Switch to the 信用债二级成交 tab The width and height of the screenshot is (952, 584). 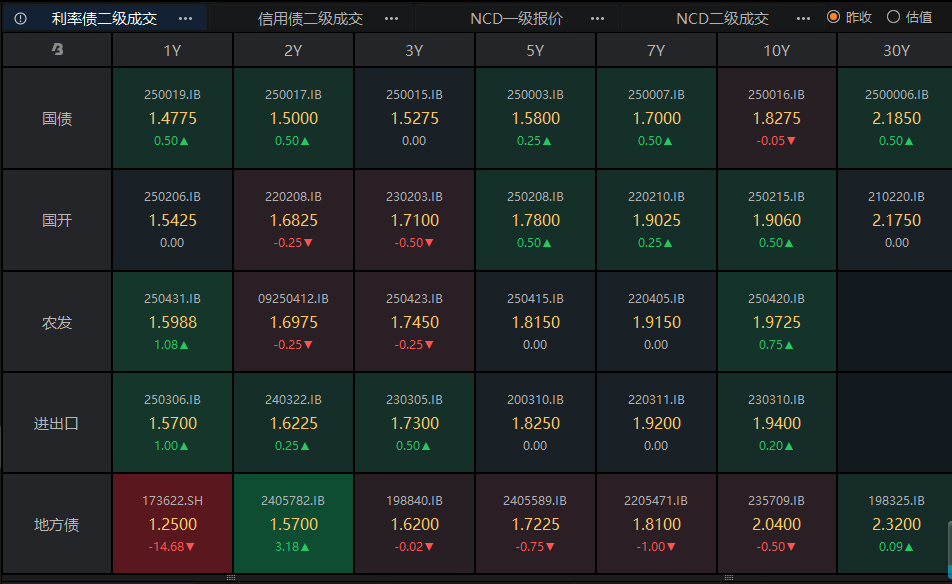[x=310, y=18]
